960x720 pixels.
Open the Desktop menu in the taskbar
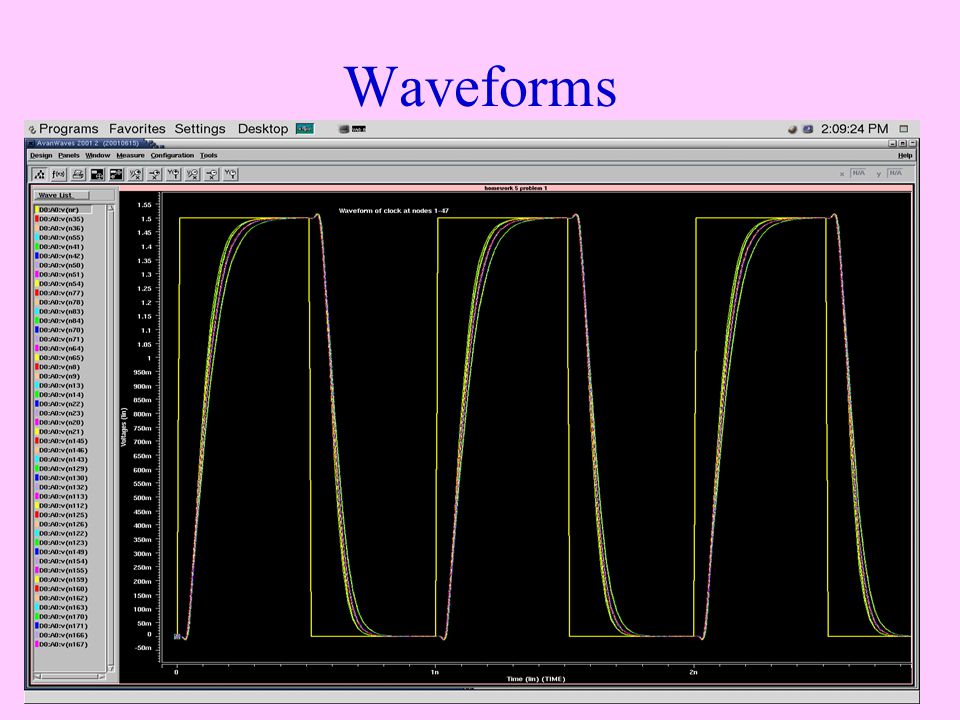(x=263, y=129)
